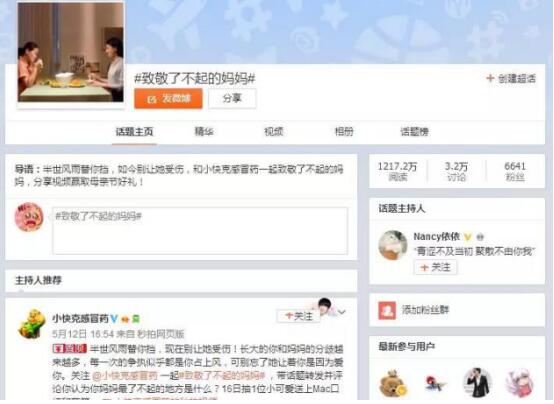This screenshot has height=404, width=554.
Task: Click the blue verified V badge
Action: (114, 319)
